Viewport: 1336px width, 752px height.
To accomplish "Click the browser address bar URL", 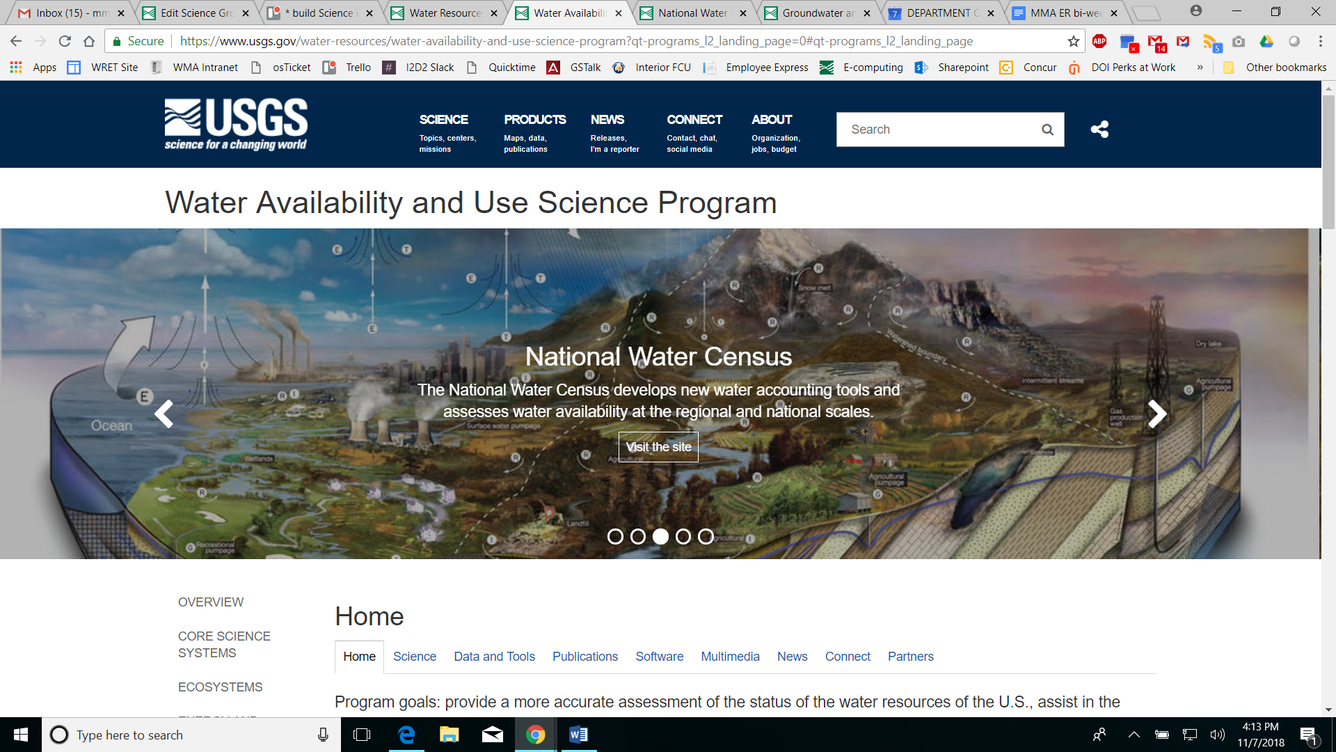I will [576, 41].
